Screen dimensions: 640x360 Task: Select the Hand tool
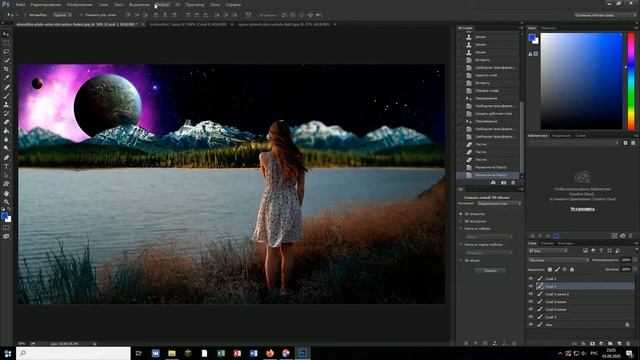point(6,193)
